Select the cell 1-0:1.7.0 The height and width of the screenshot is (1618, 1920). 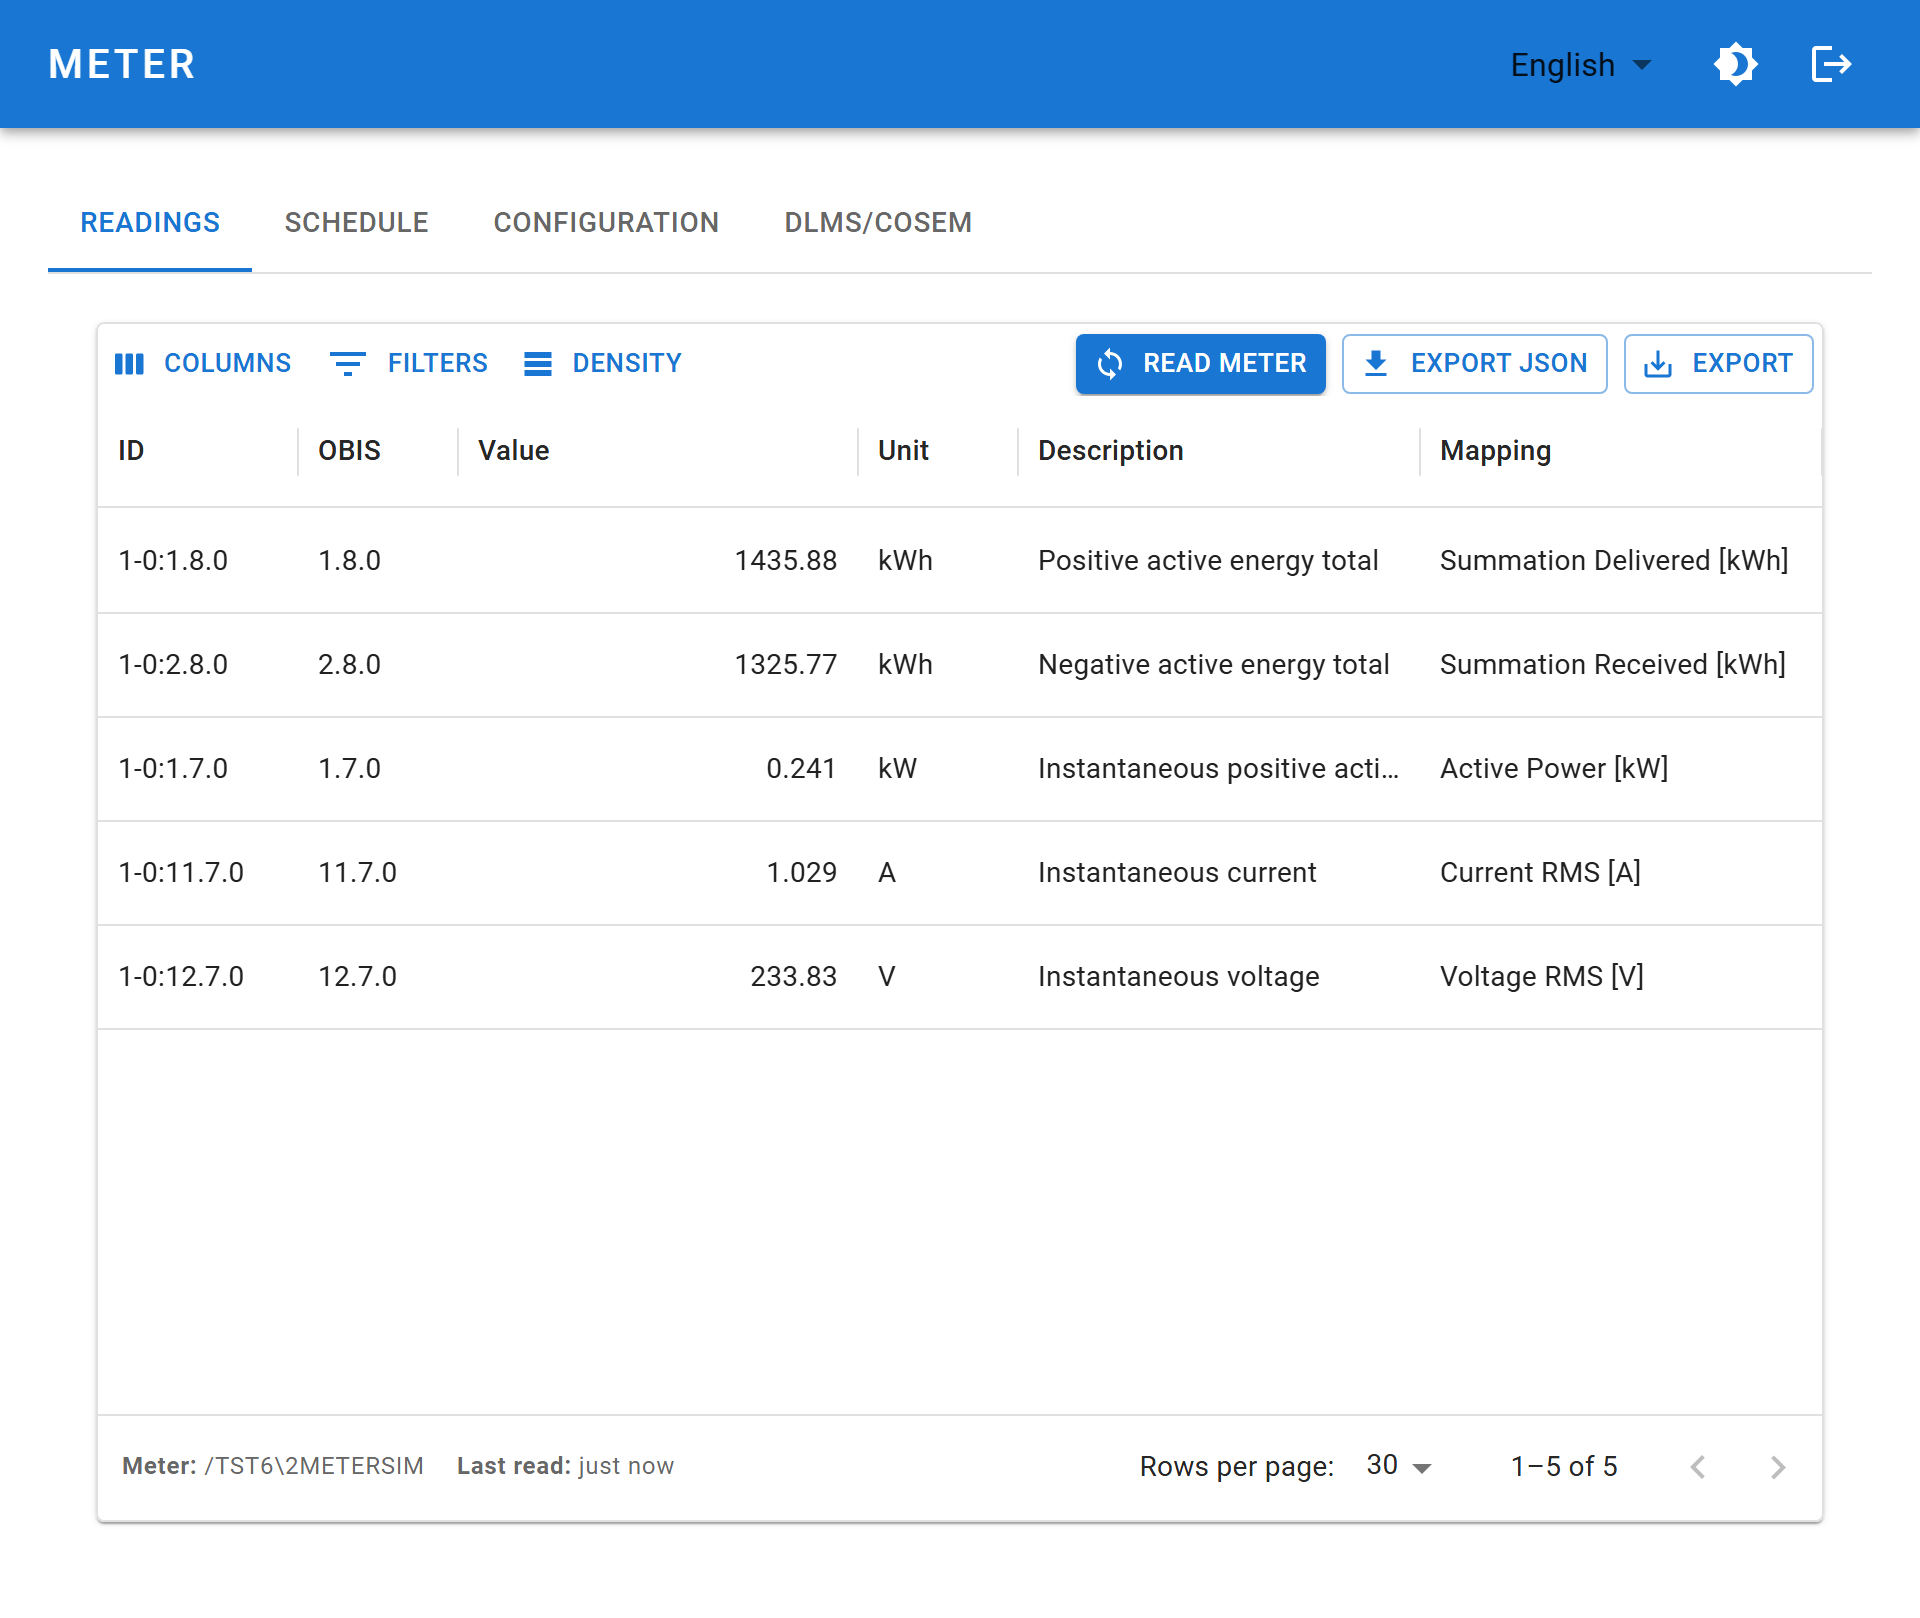pyautogui.click(x=173, y=768)
